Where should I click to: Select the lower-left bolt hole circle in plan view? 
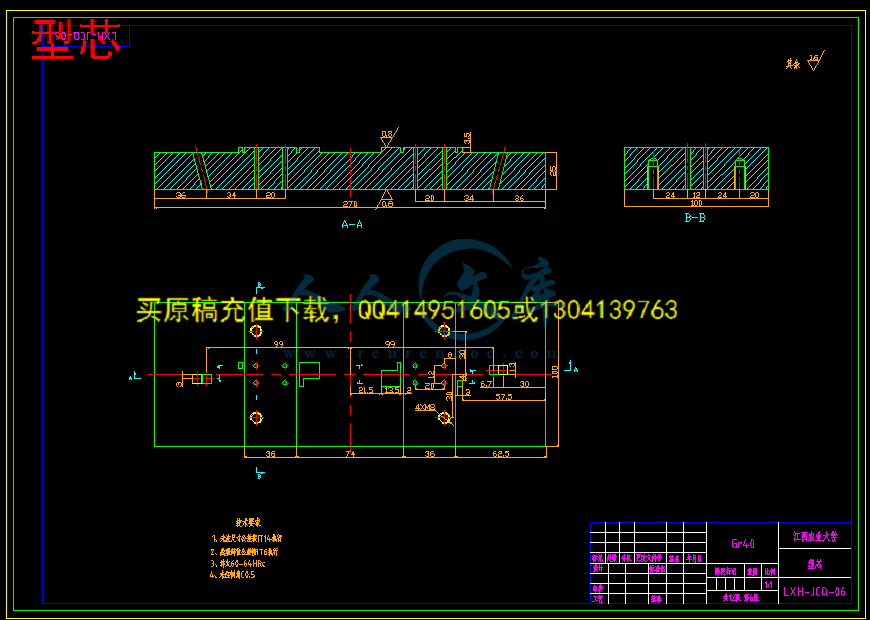[256, 417]
